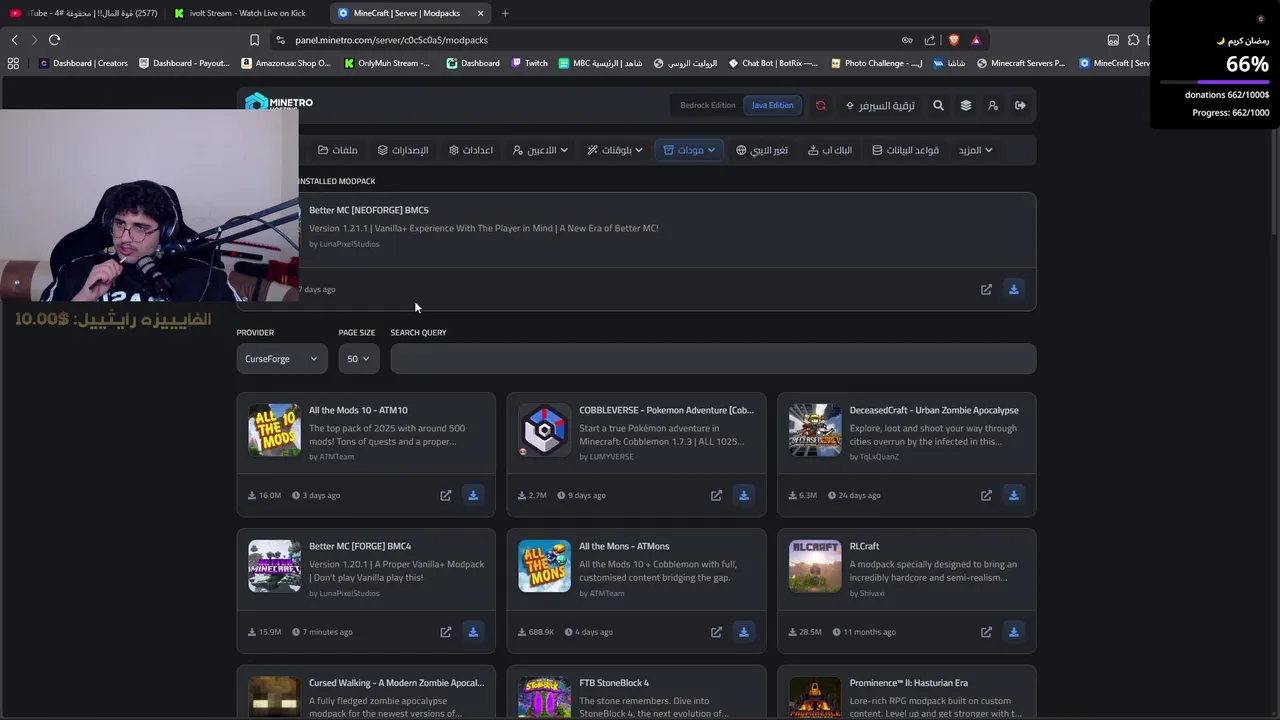Bookmark this page using the address bar bookmark icon
The image size is (1280, 720).
[254, 40]
